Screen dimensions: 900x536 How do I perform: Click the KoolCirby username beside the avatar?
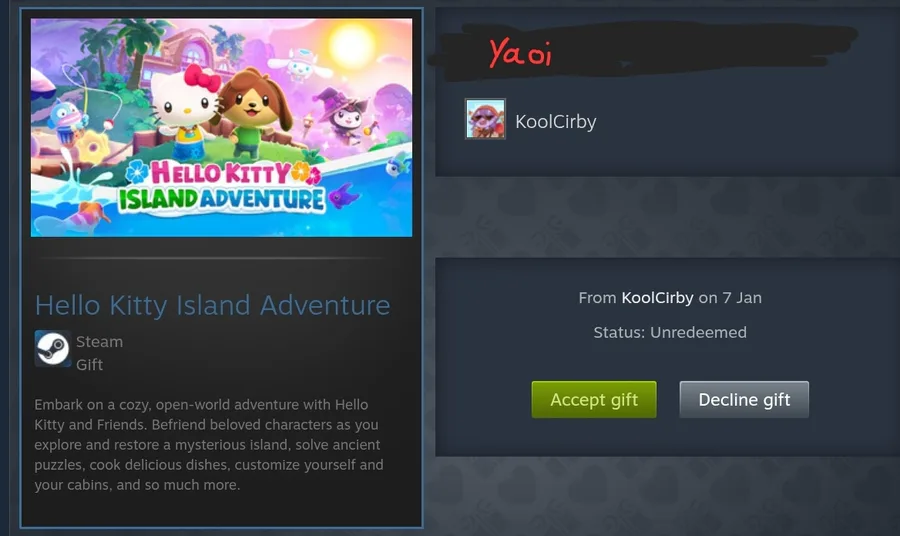[x=556, y=122]
